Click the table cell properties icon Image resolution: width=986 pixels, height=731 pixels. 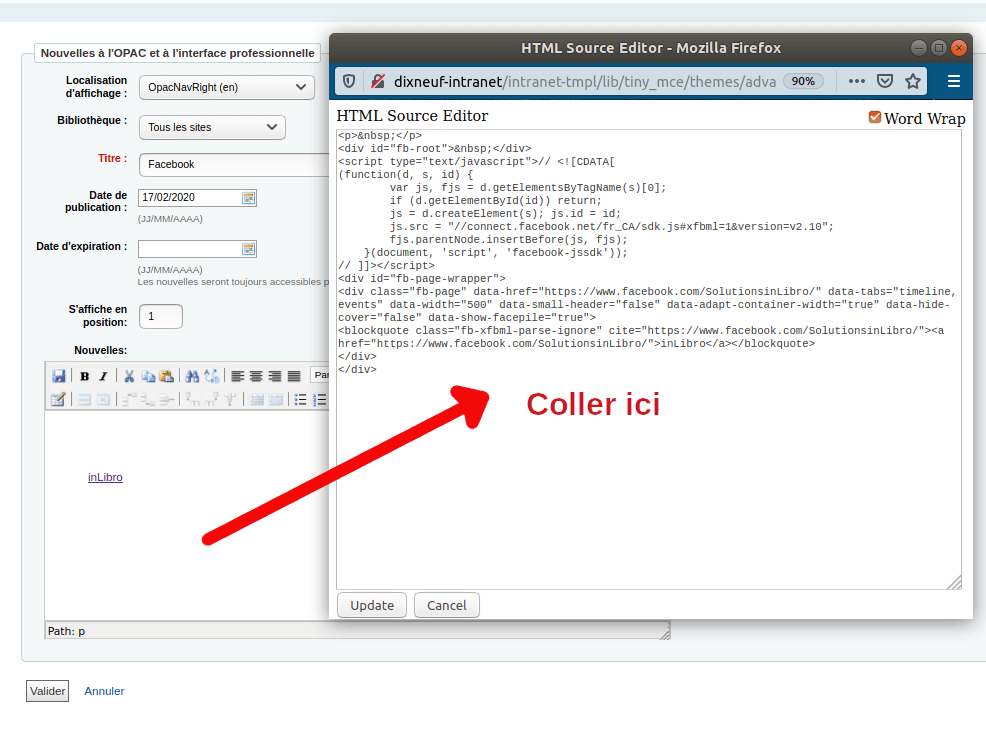pyautogui.click(x=103, y=399)
